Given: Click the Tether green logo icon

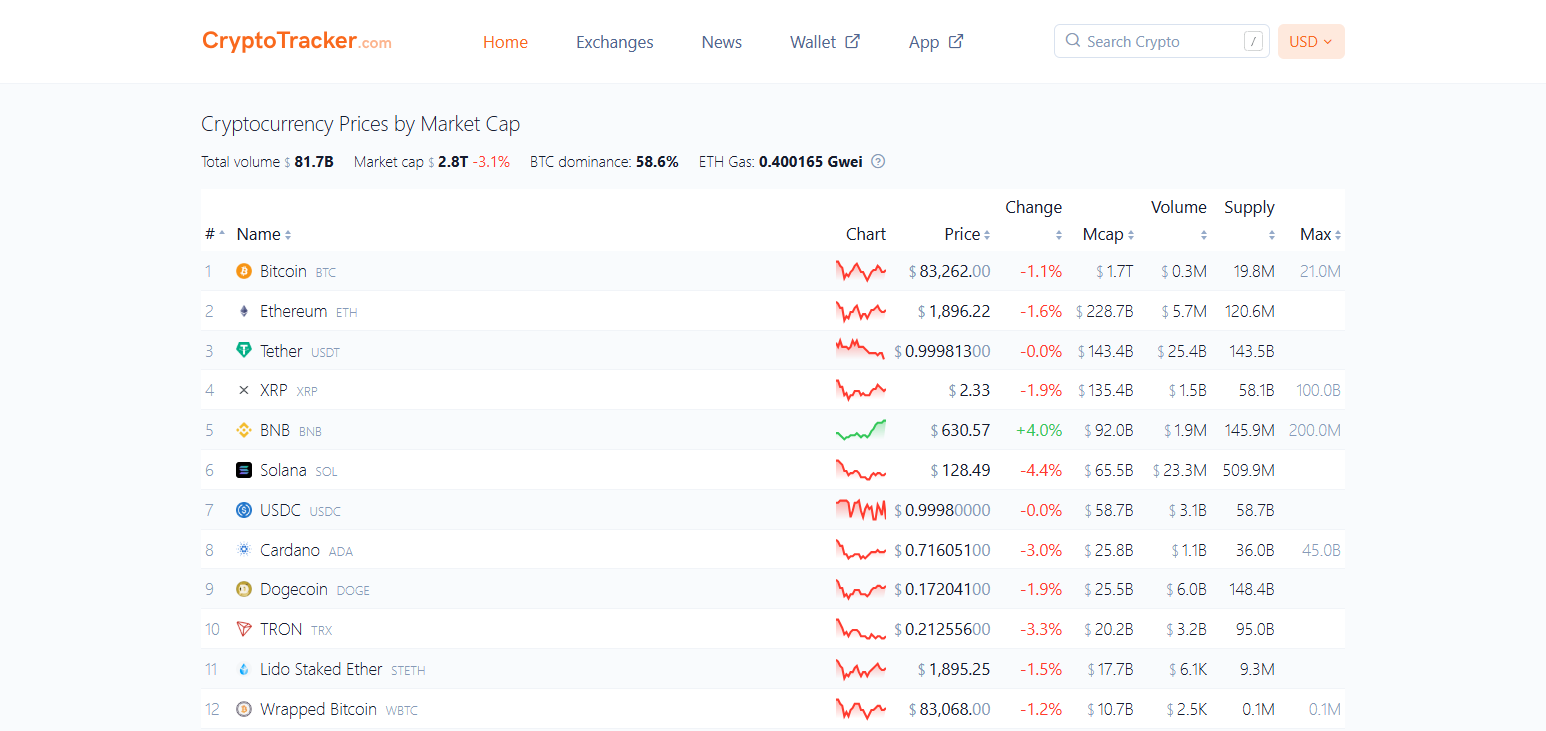Looking at the screenshot, I should click(x=243, y=350).
